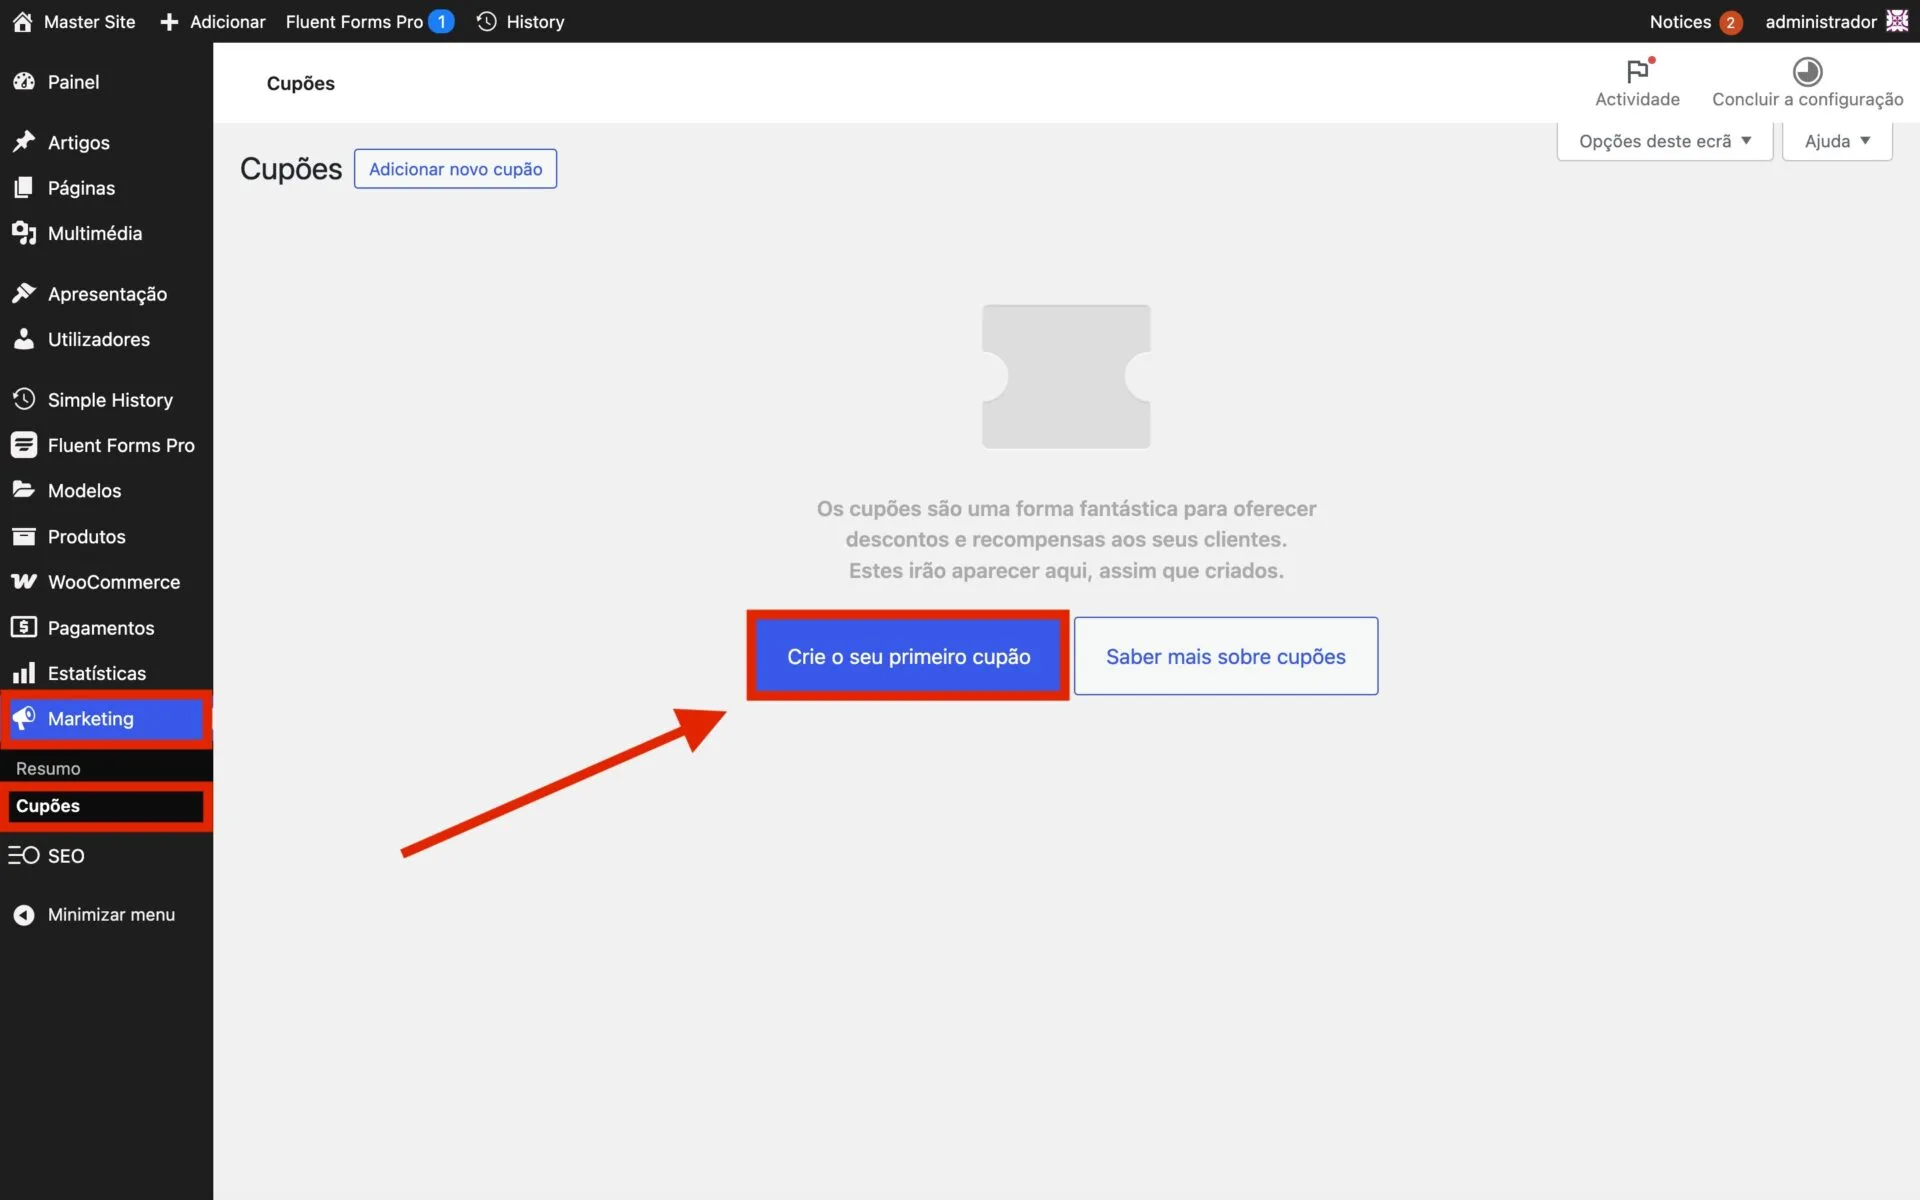Click the Utilizadores users icon

(24, 339)
